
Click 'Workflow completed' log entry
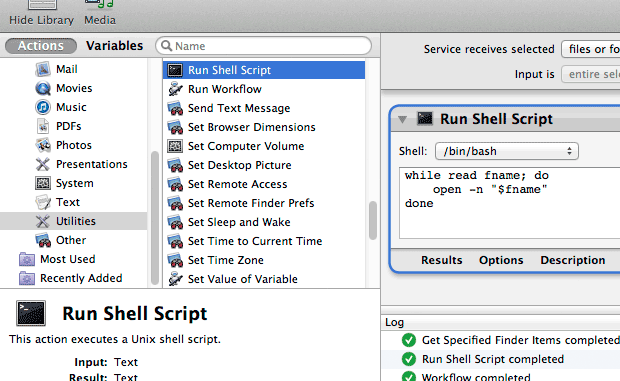501,376
